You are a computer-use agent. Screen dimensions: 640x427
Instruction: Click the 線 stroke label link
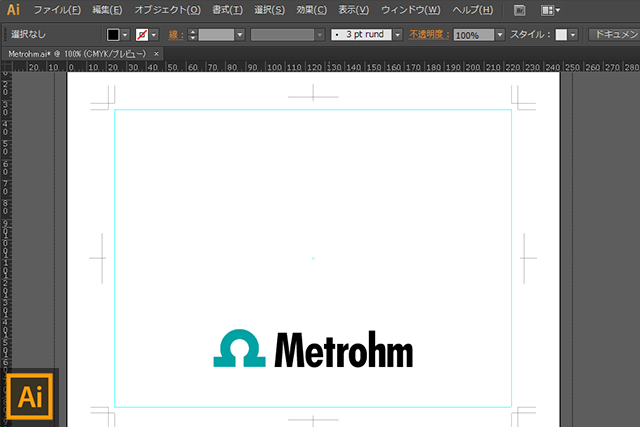(176, 35)
